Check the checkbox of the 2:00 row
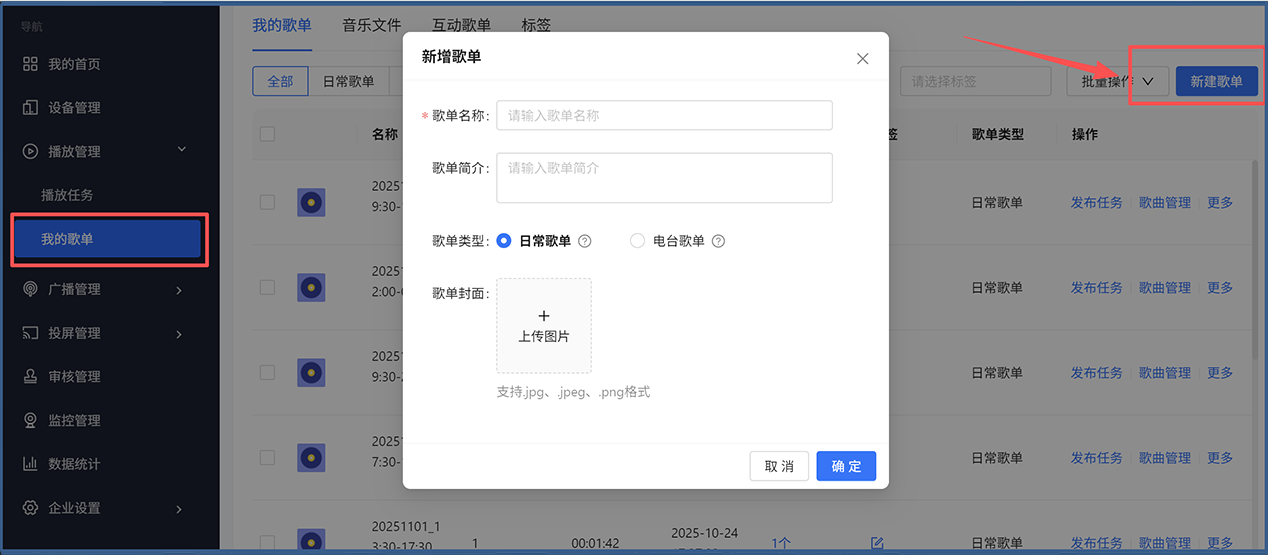 [x=267, y=287]
